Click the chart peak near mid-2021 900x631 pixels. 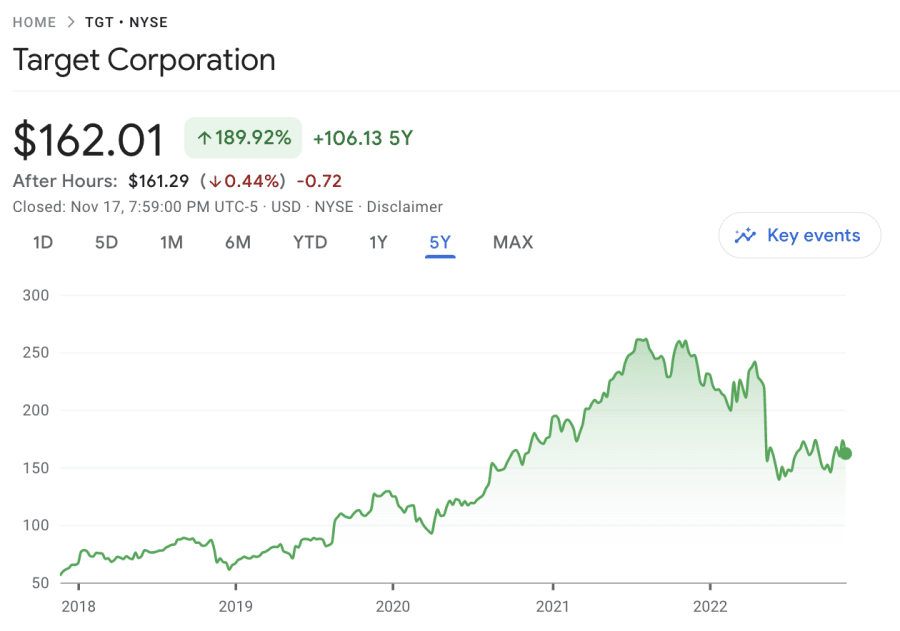point(641,341)
